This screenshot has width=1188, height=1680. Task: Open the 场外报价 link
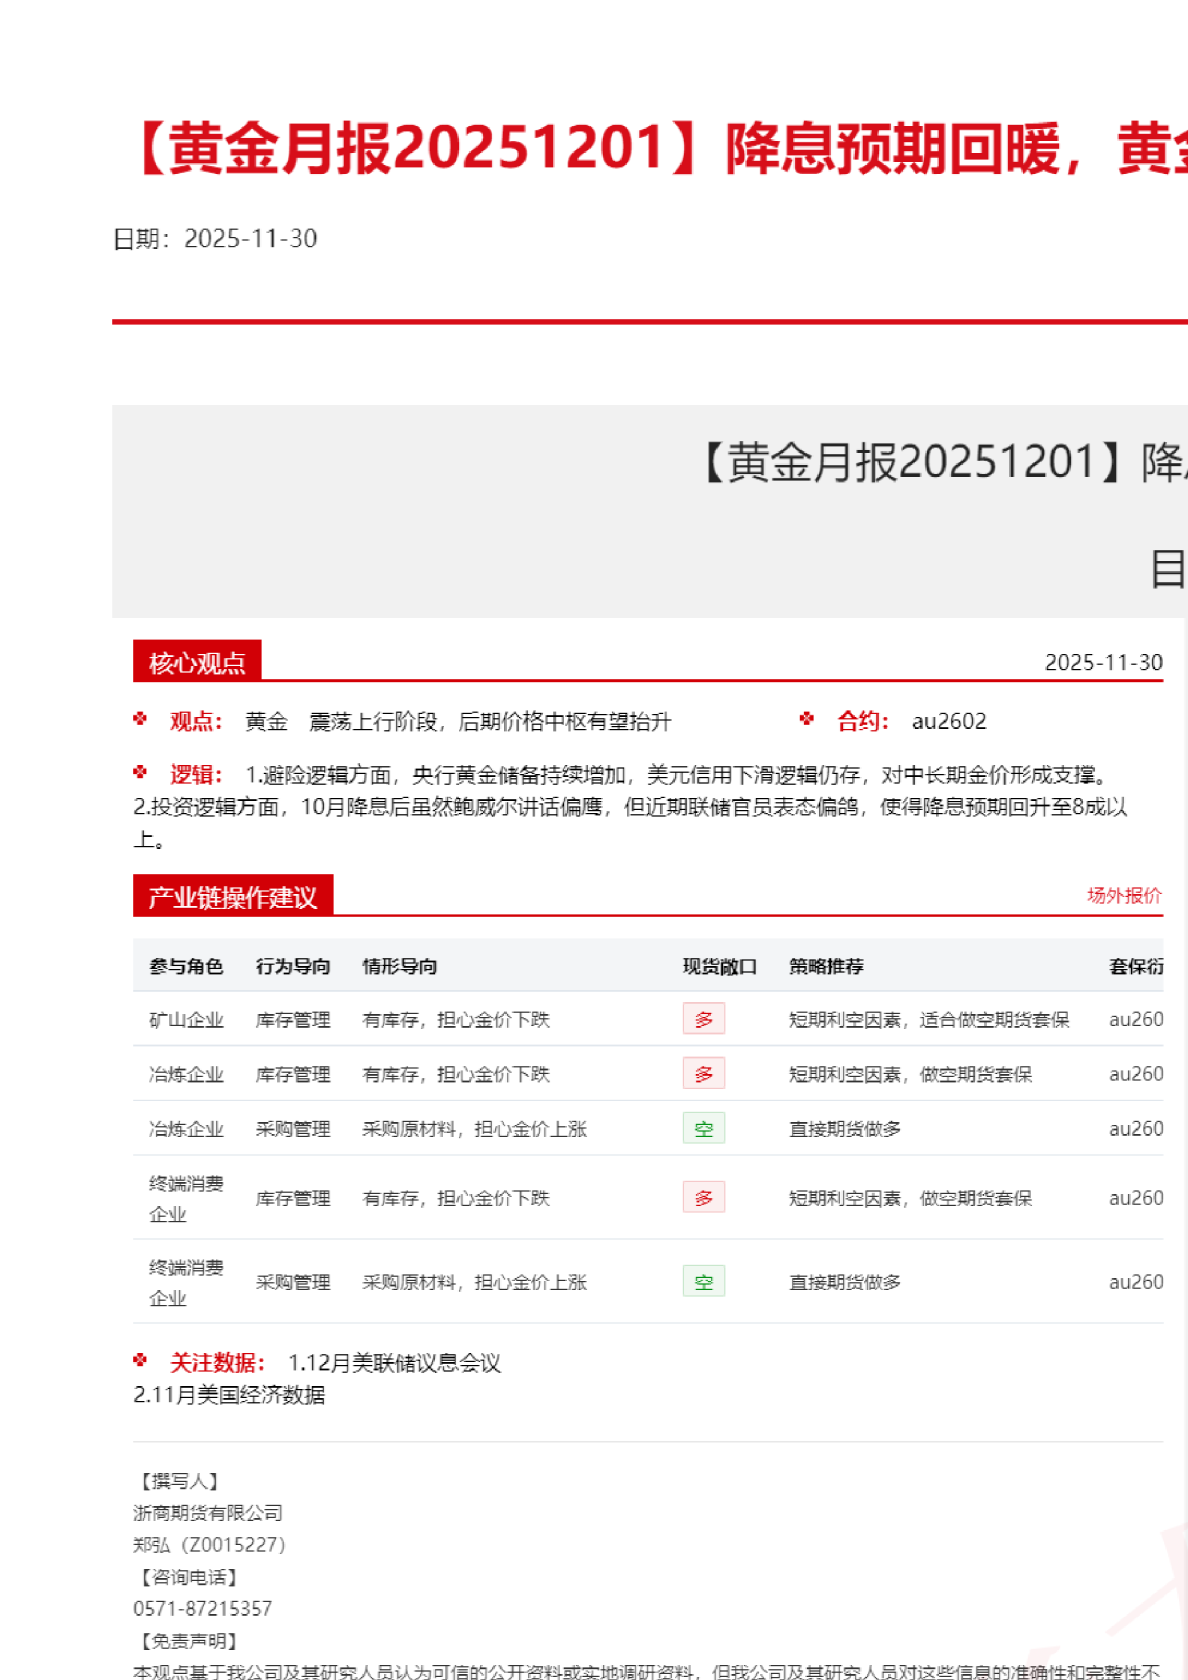tap(1124, 895)
